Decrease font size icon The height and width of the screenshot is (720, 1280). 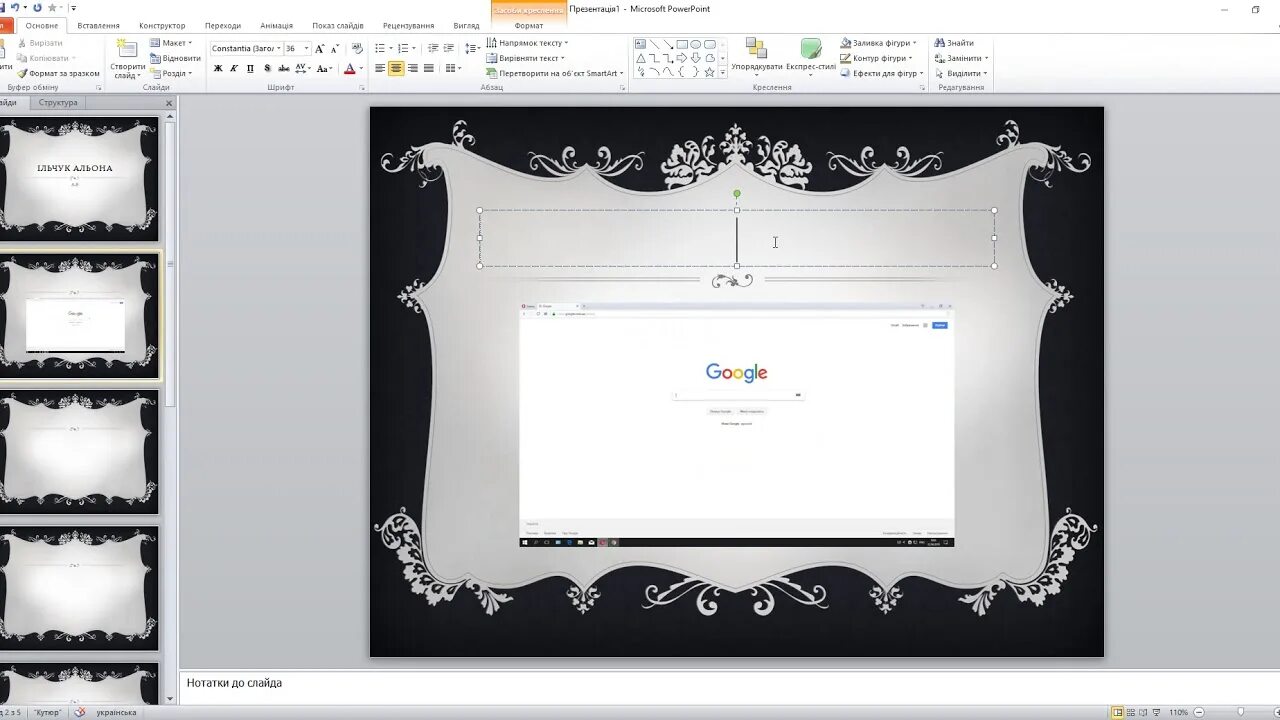click(x=335, y=48)
